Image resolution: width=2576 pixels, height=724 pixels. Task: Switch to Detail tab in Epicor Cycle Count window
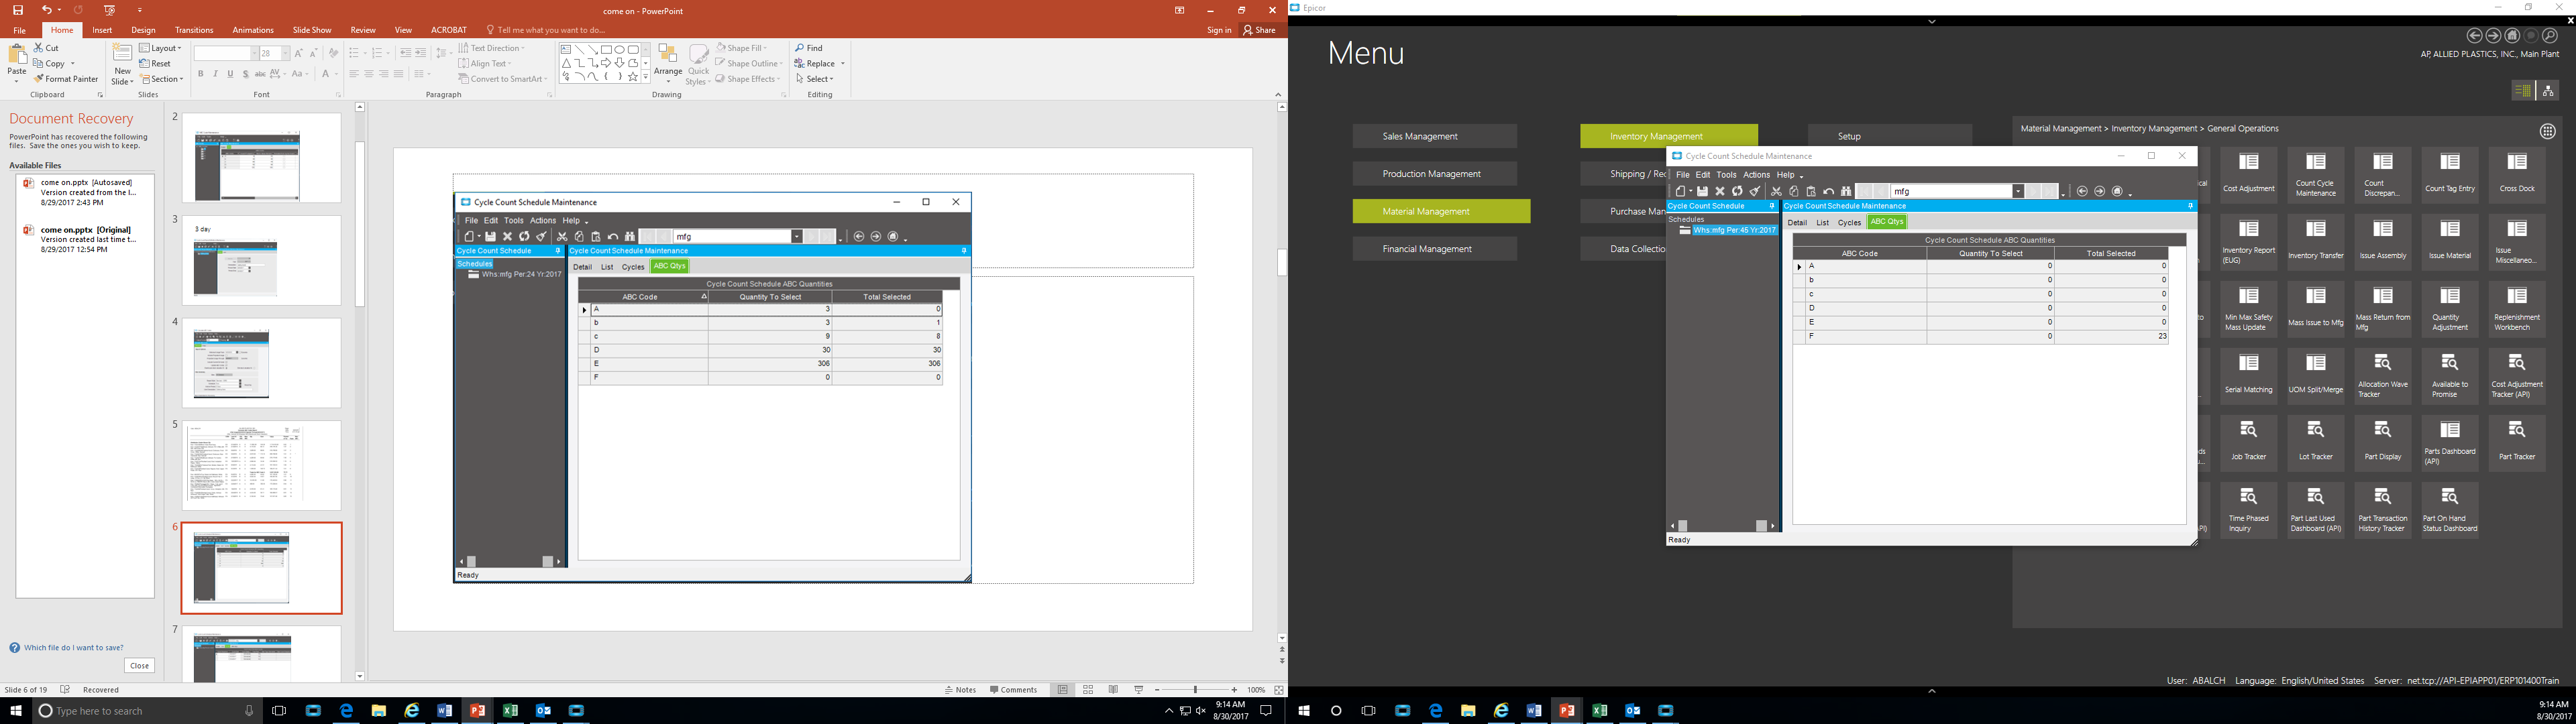point(1797,223)
